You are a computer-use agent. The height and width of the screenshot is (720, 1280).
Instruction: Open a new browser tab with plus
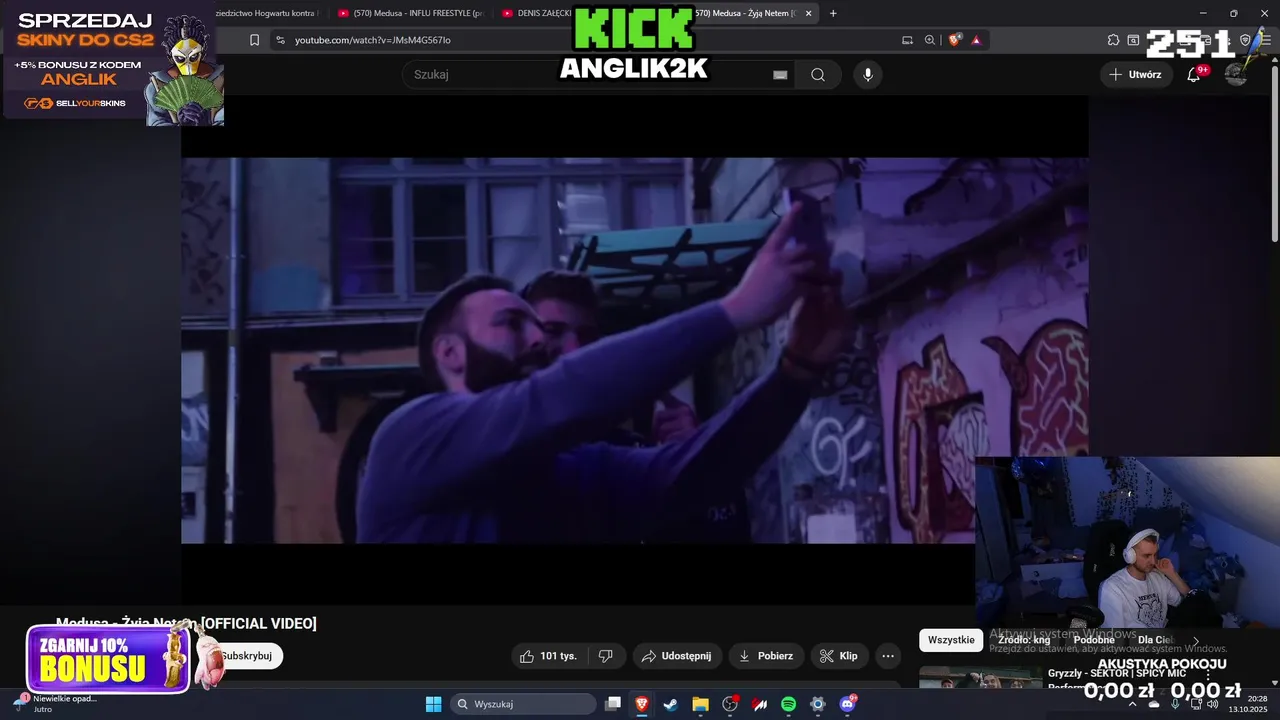[833, 13]
